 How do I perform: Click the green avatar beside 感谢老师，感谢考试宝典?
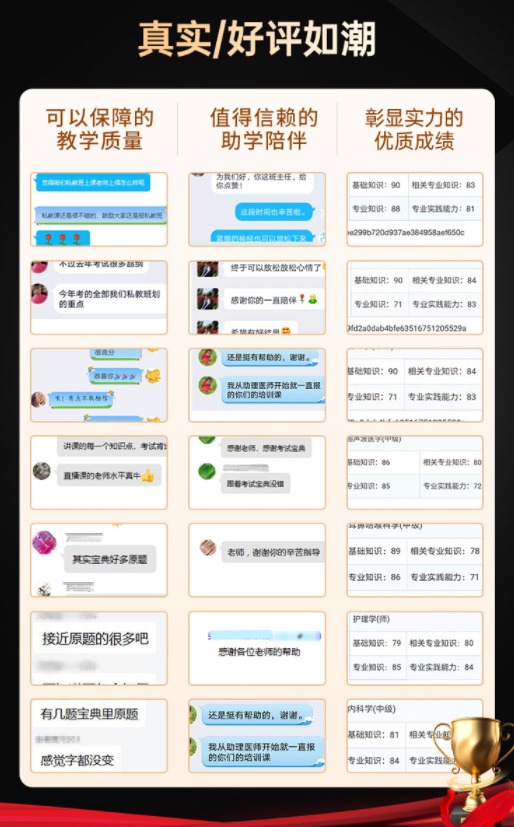tap(207, 470)
